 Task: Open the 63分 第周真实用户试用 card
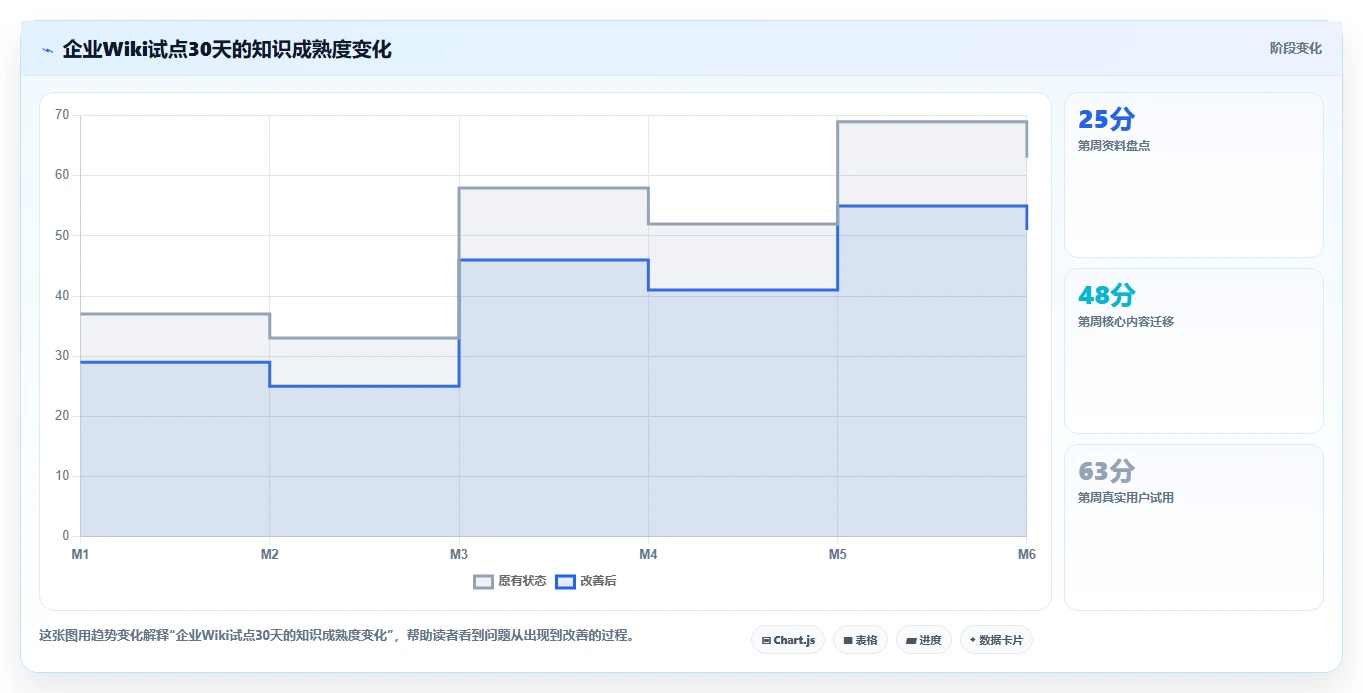(x=1194, y=527)
